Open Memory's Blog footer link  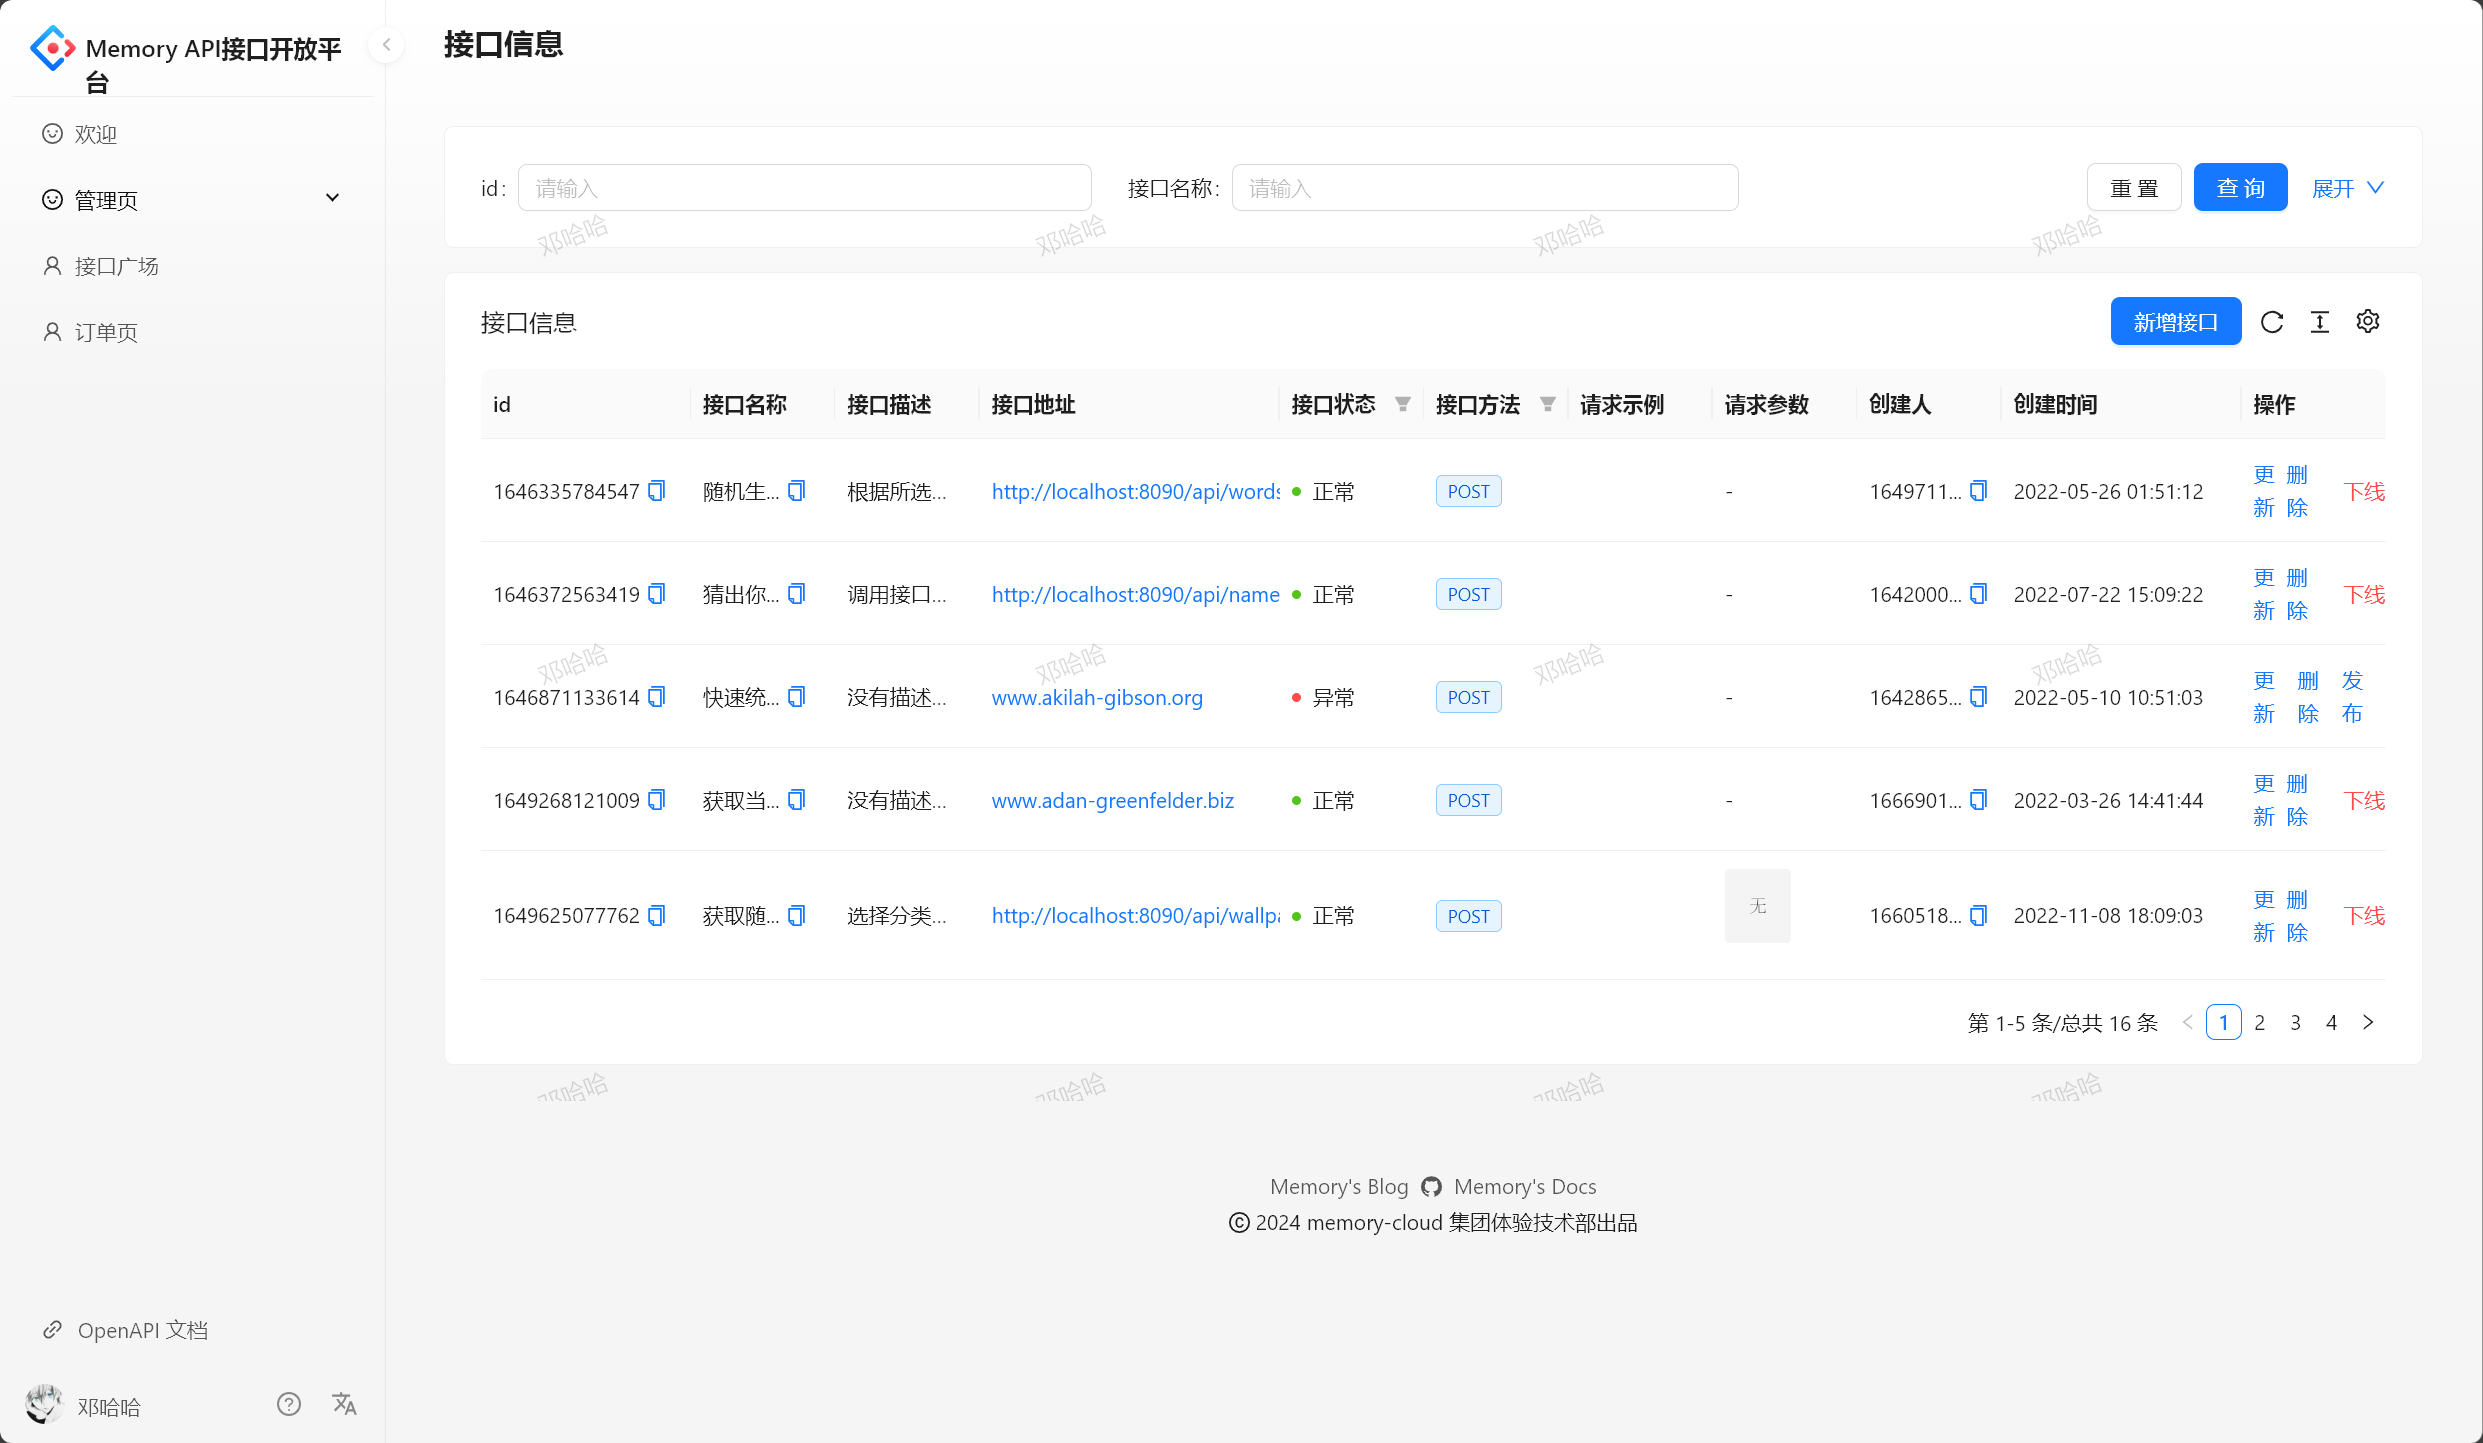point(1339,1187)
